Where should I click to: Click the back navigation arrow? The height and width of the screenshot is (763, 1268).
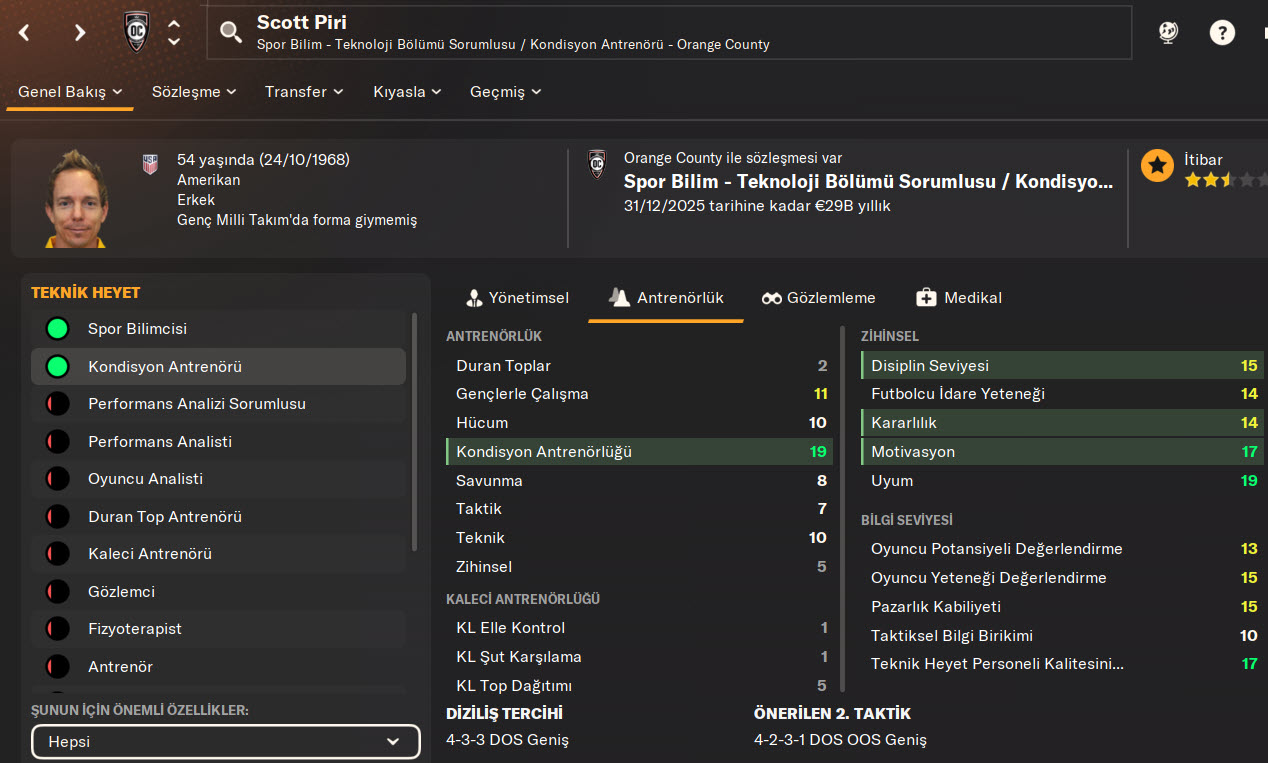click(x=24, y=32)
